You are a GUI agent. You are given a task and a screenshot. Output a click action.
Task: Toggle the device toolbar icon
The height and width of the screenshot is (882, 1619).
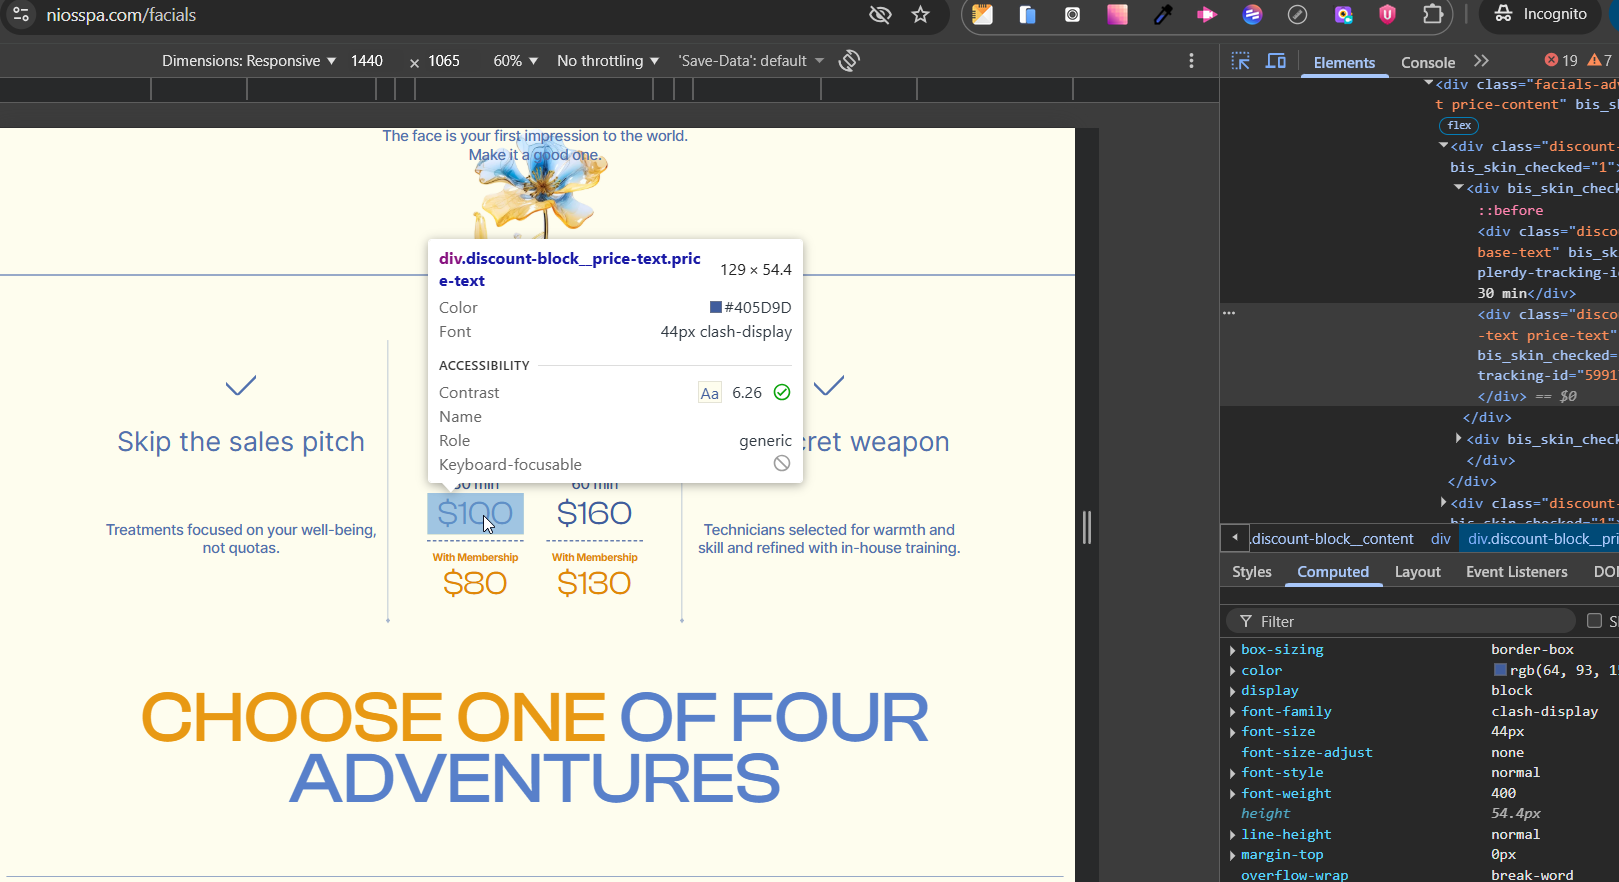(1276, 61)
